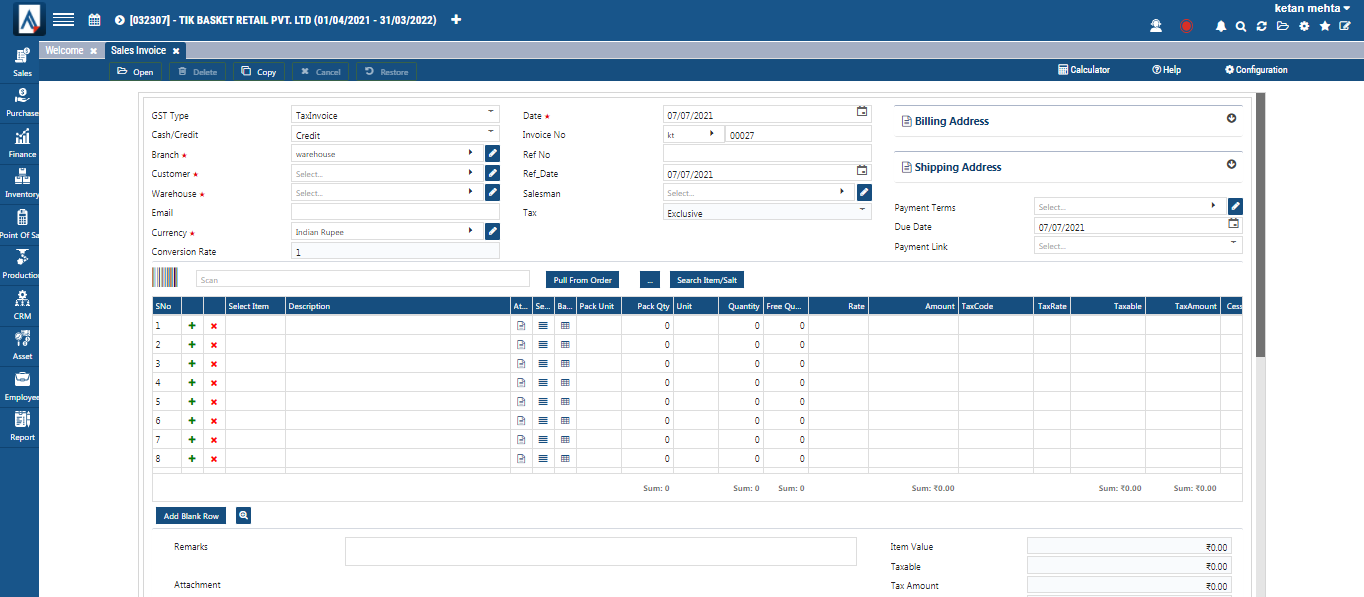This screenshot has width=1364, height=597.
Task: Click the refresh icon in the header
Action: click(x=1261, y=26)
